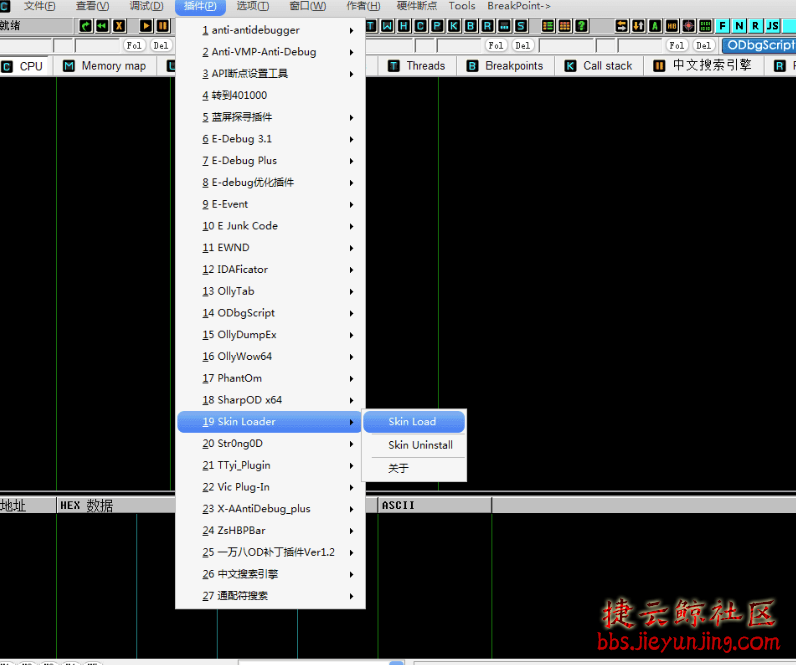
Task: Click the three-dots run trace toolbar icon
Action: 504,26
